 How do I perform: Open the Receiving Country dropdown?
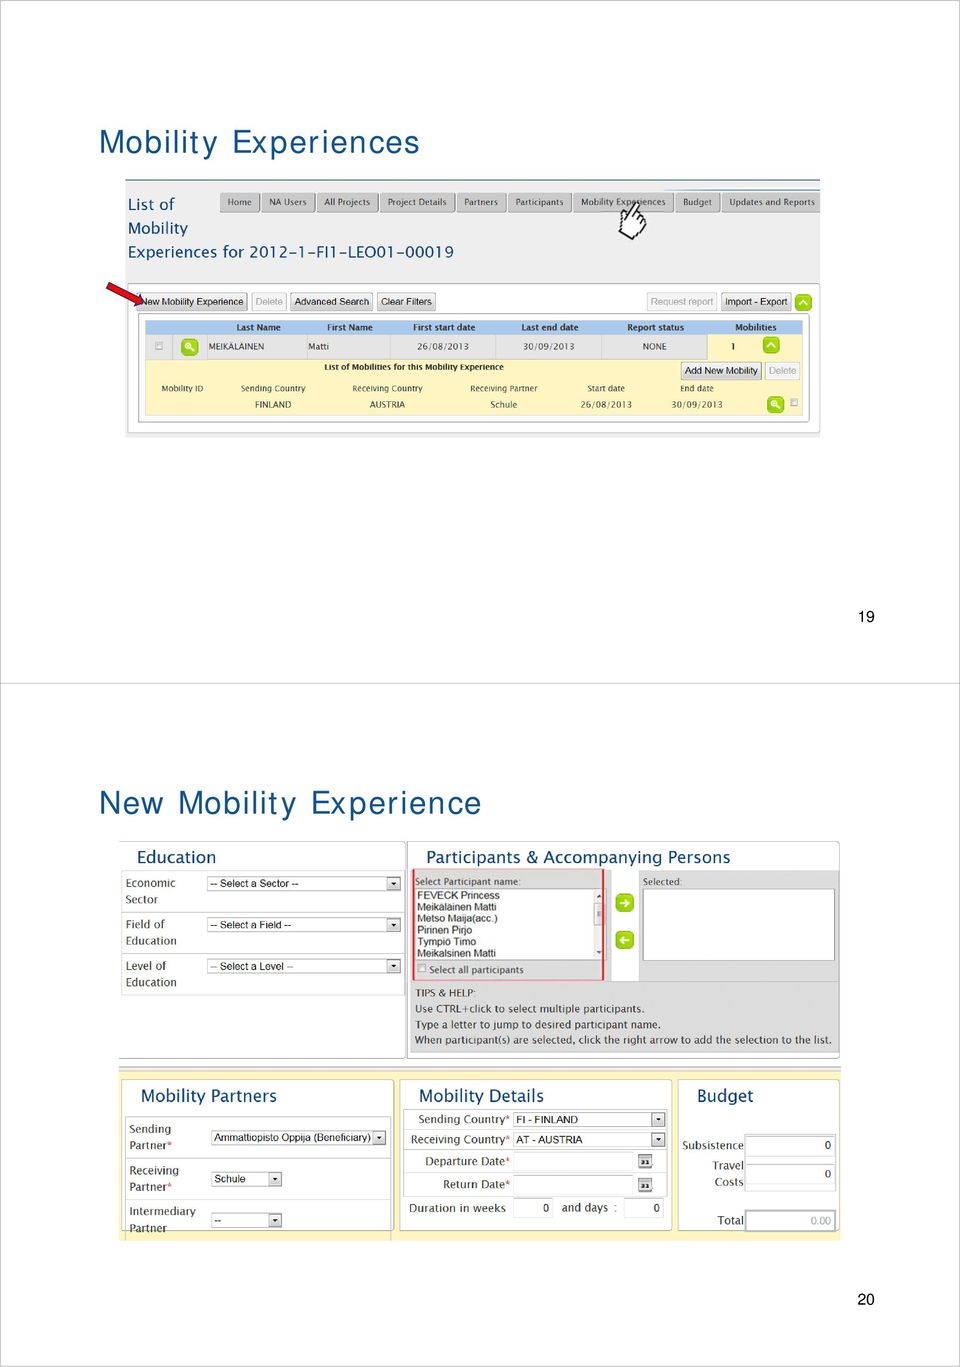[590, 1140]
